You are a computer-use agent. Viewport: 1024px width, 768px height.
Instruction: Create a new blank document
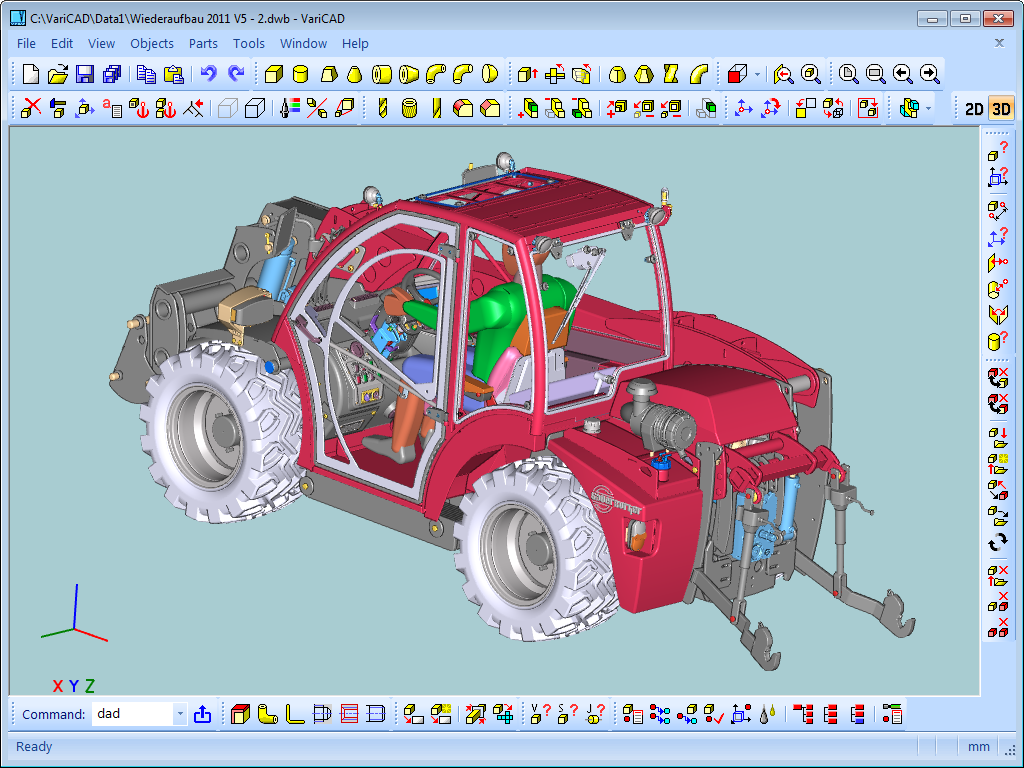(x=31, y=74)
